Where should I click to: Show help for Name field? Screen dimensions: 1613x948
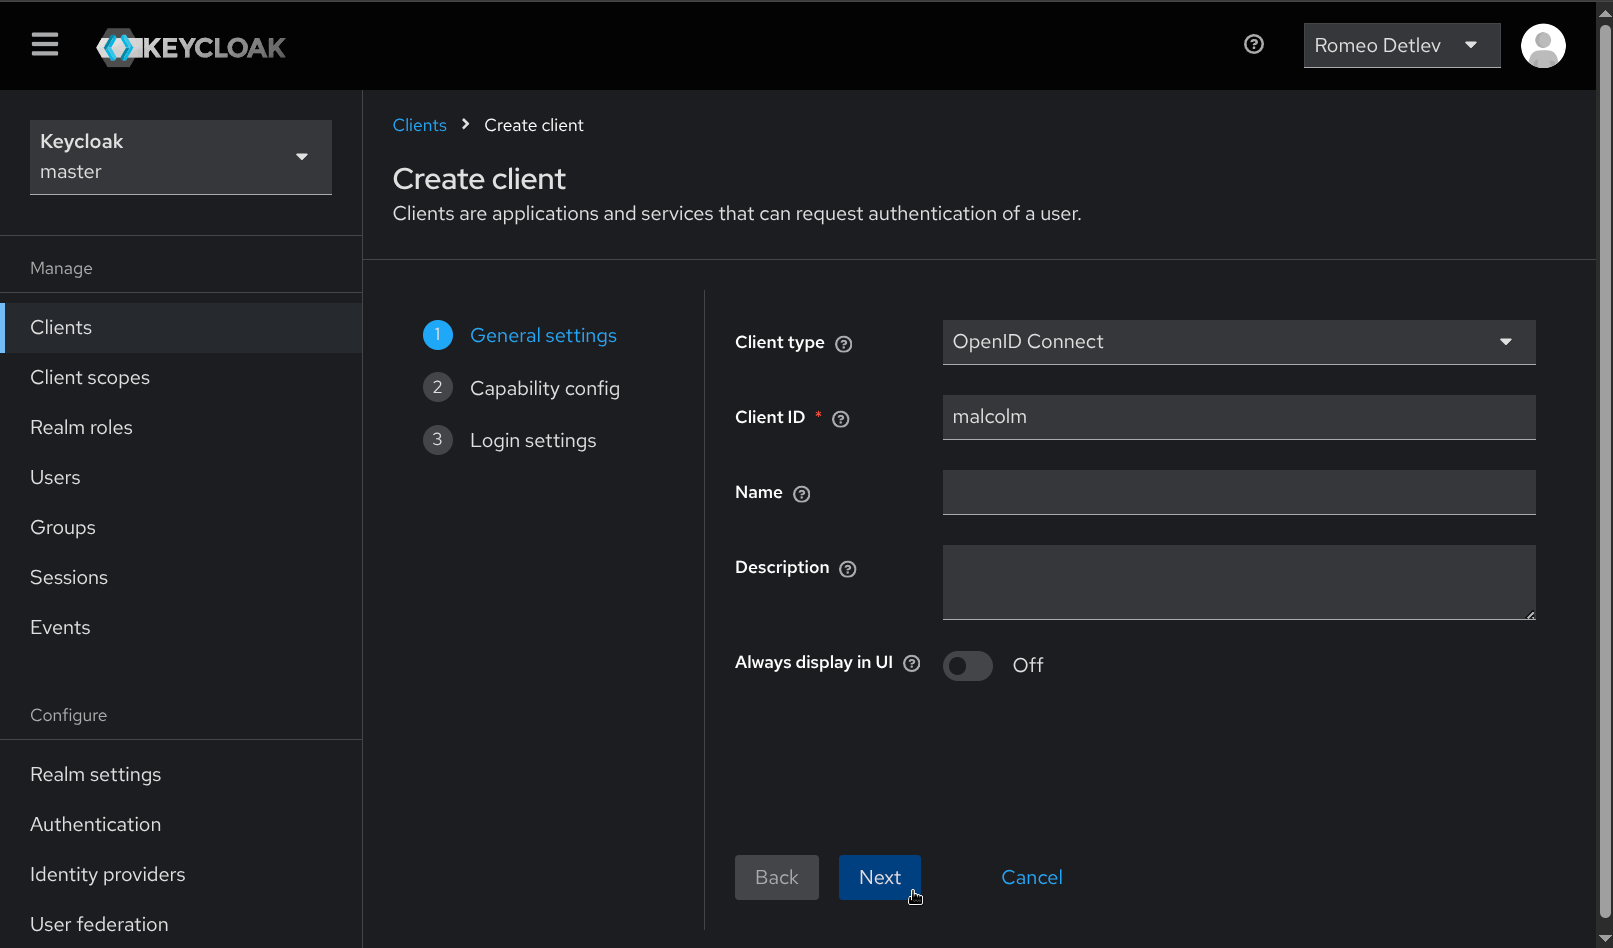pos(802,494)
